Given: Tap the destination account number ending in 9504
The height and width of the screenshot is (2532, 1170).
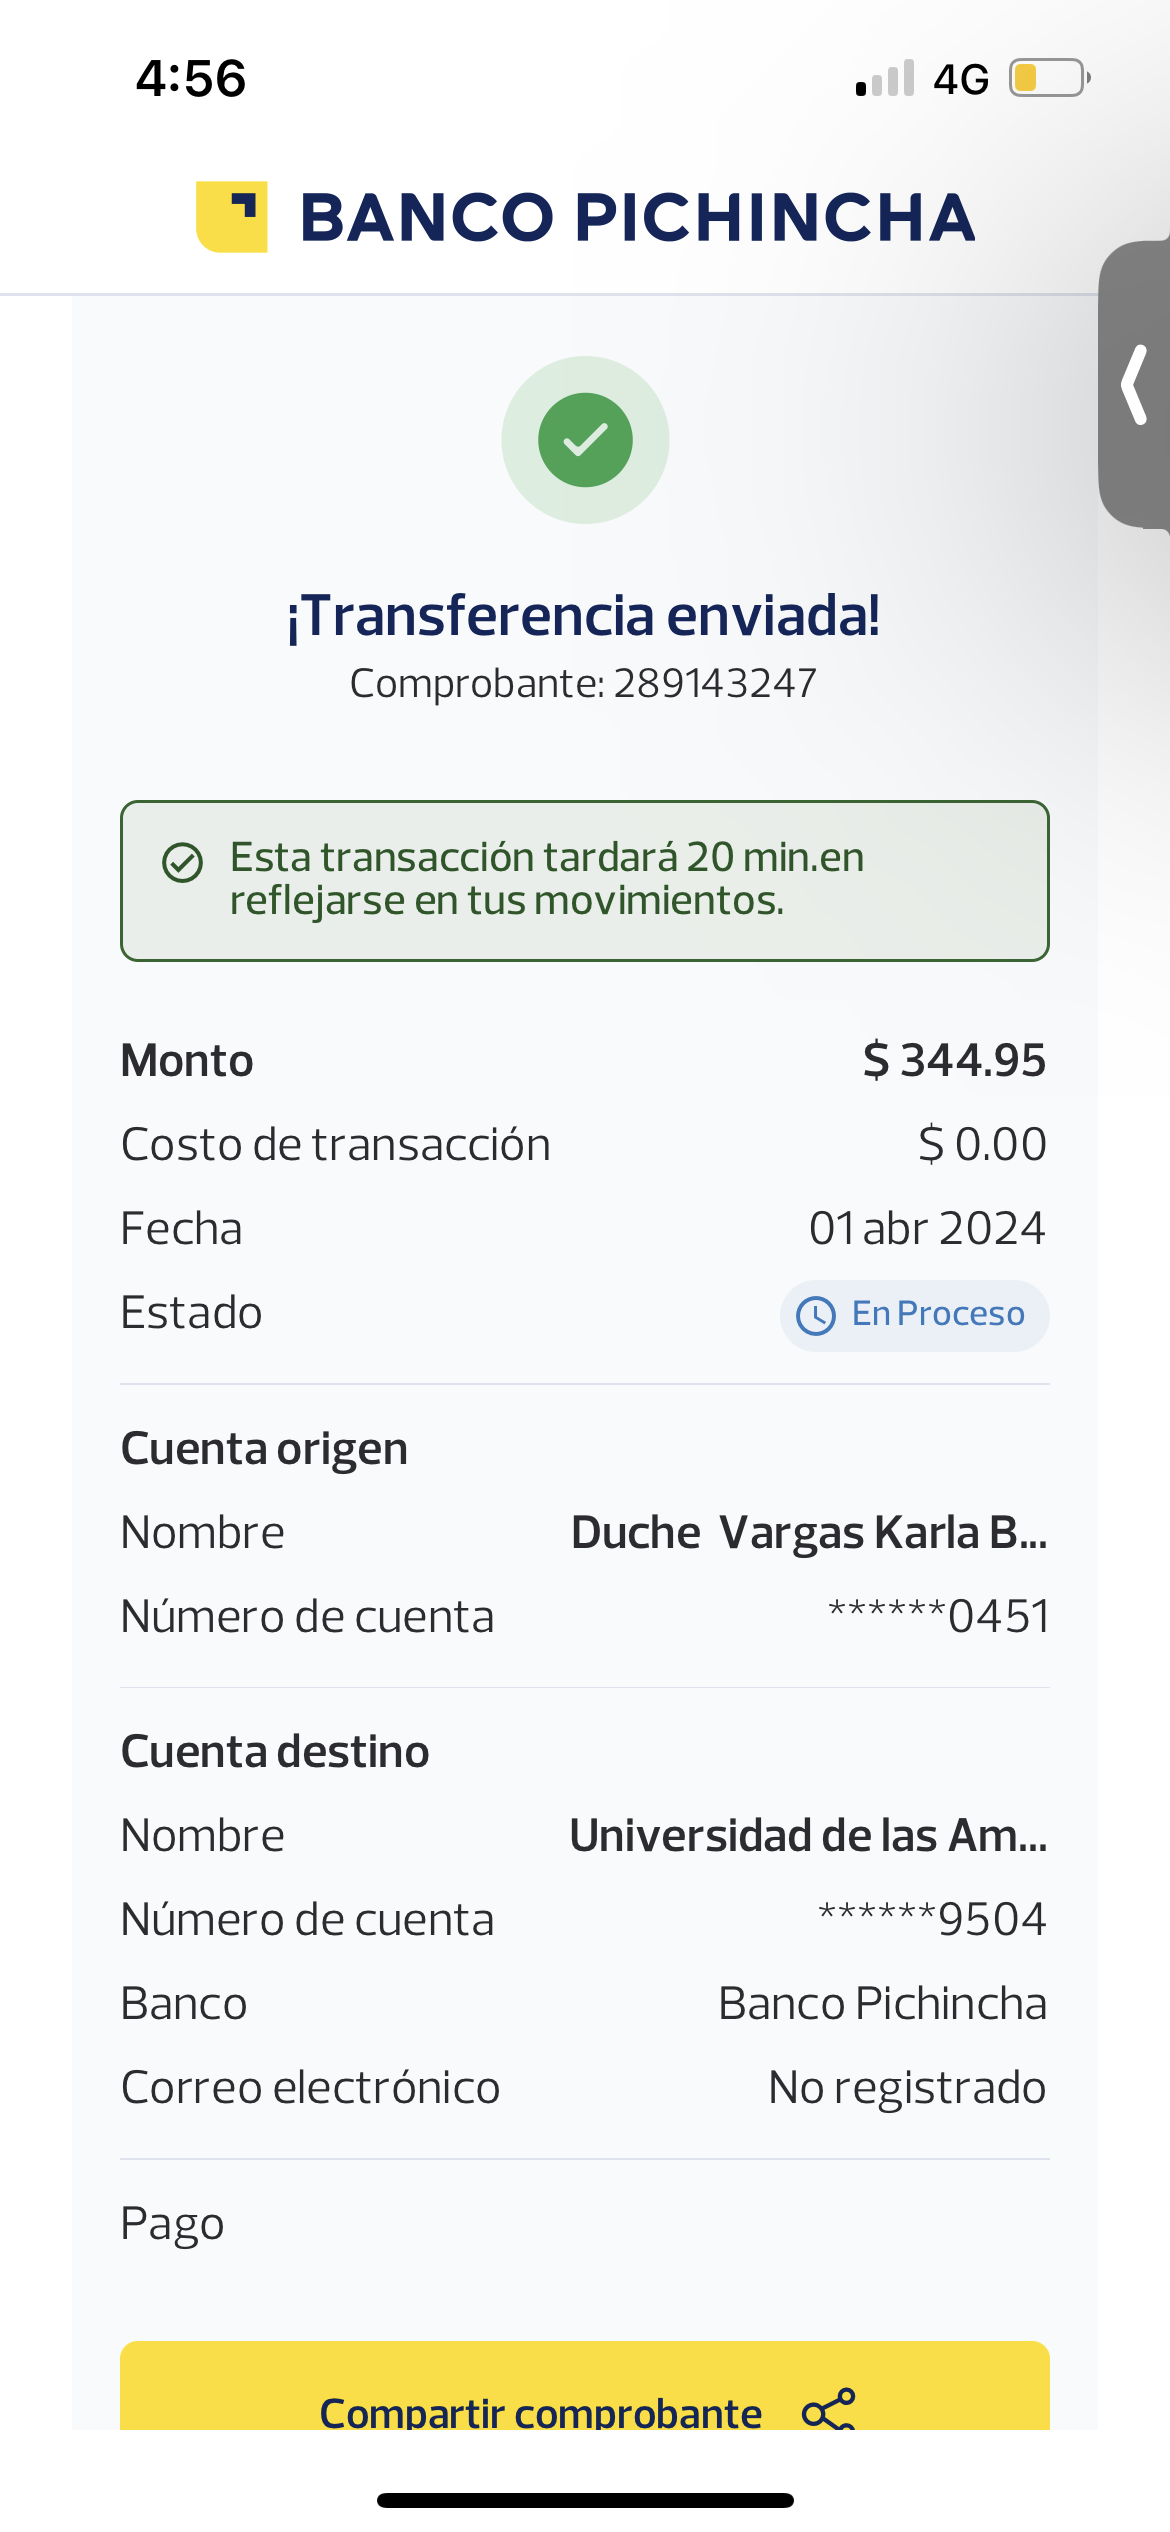Looking at the screenshot, I should point(932,1919).
